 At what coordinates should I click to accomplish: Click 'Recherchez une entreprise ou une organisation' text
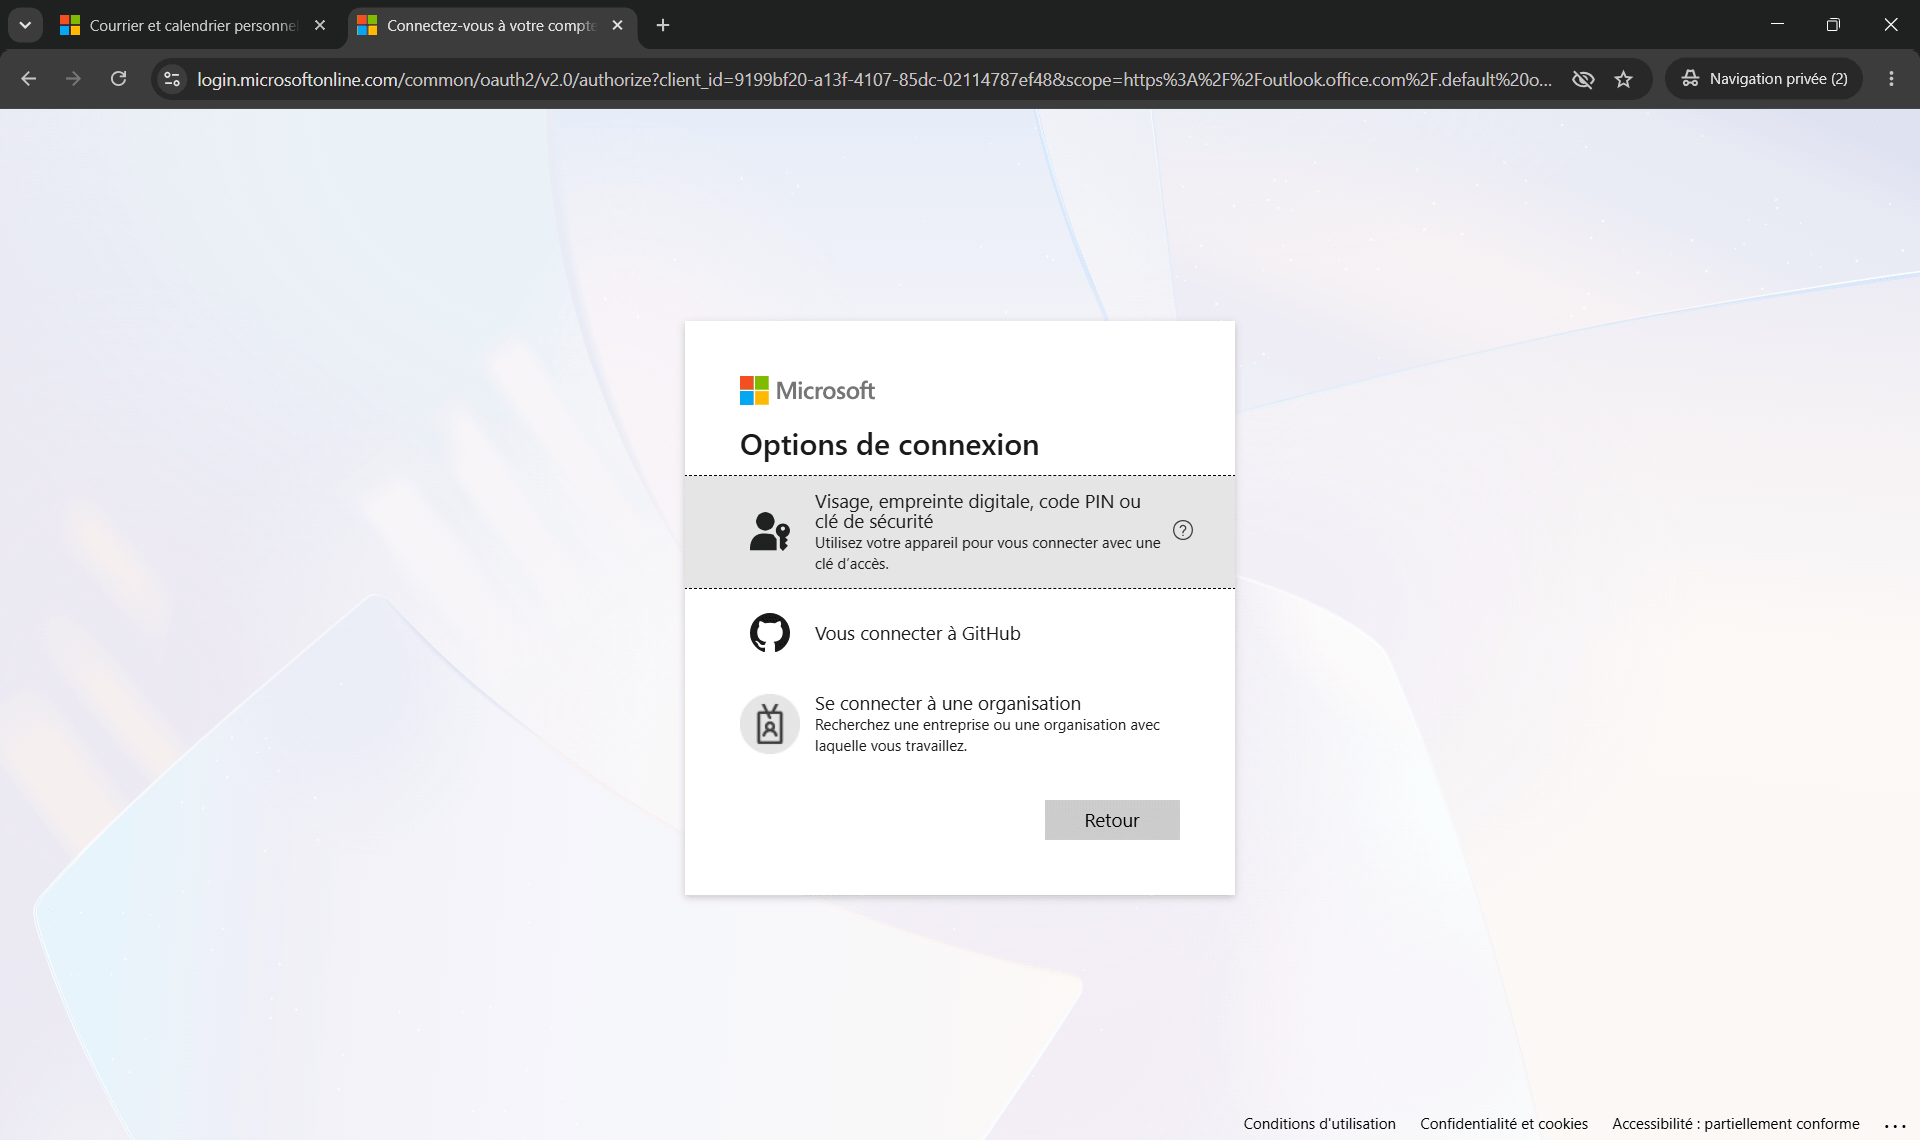(987, 735)
